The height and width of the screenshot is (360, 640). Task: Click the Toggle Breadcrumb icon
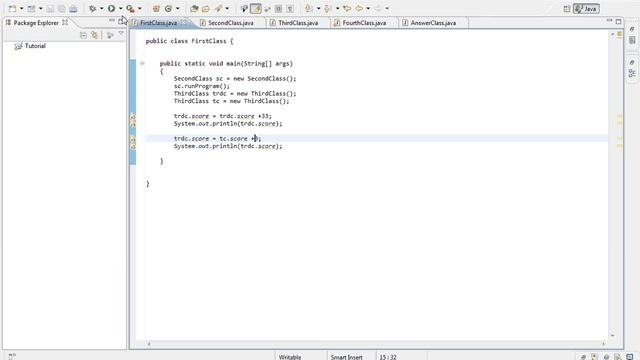244,8
